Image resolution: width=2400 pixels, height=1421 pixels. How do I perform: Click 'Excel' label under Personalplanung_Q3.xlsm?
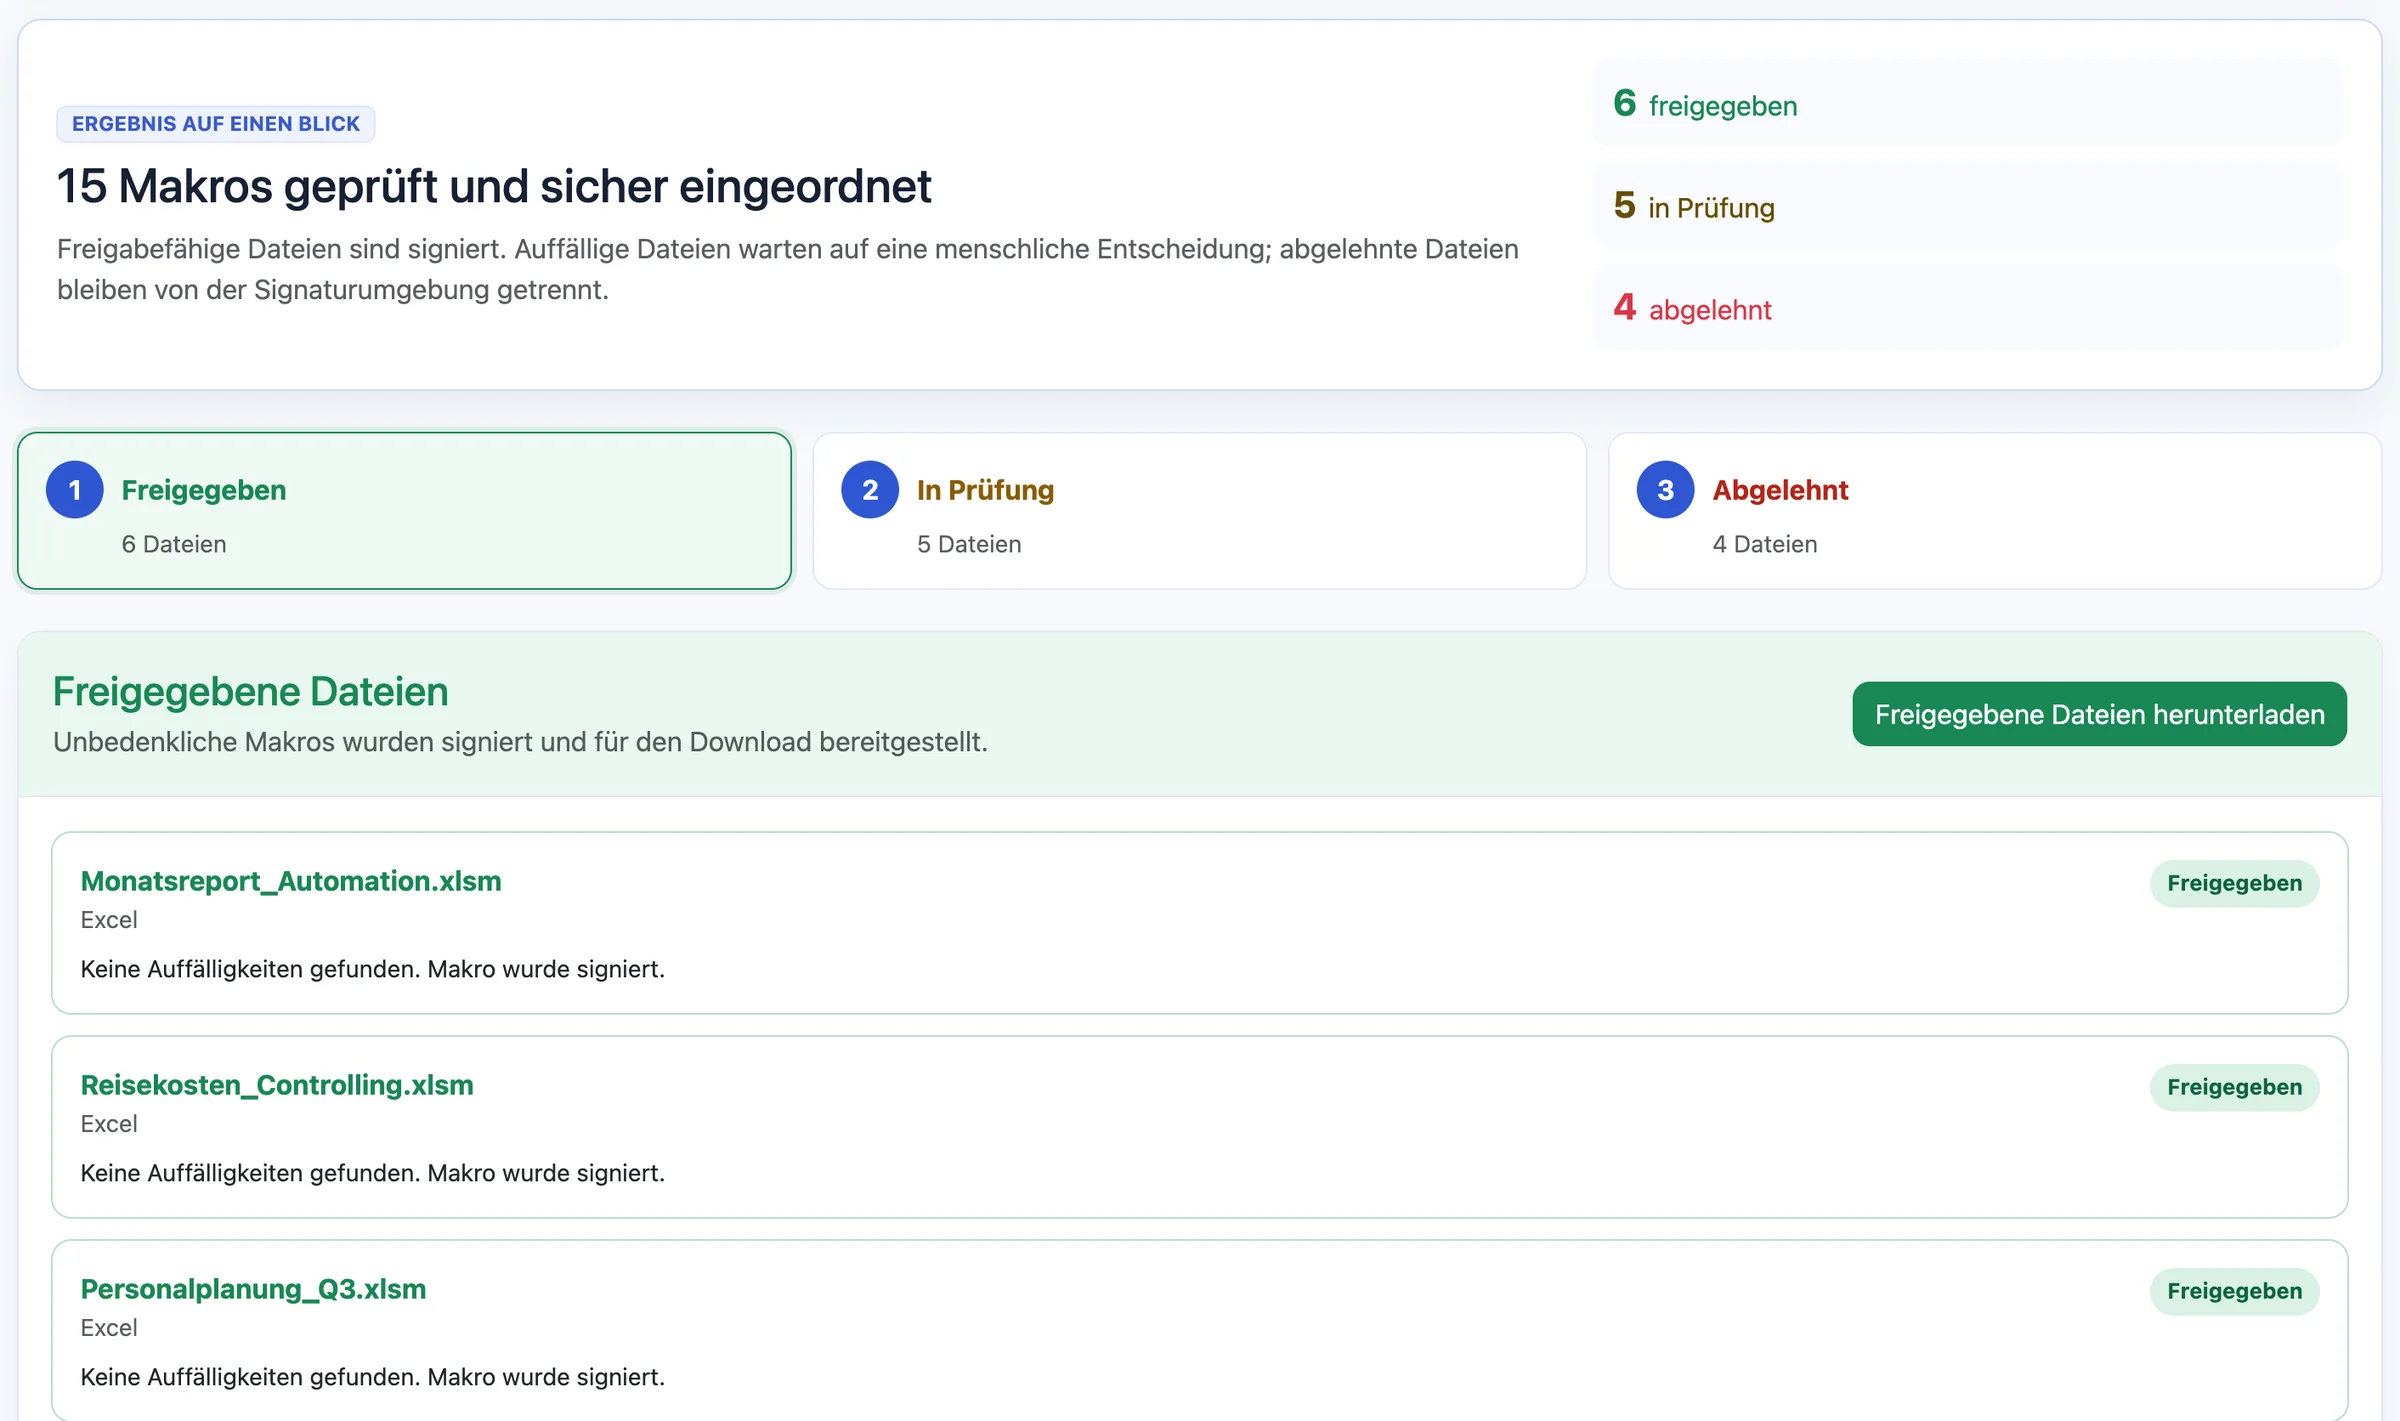click(109, 1328)
